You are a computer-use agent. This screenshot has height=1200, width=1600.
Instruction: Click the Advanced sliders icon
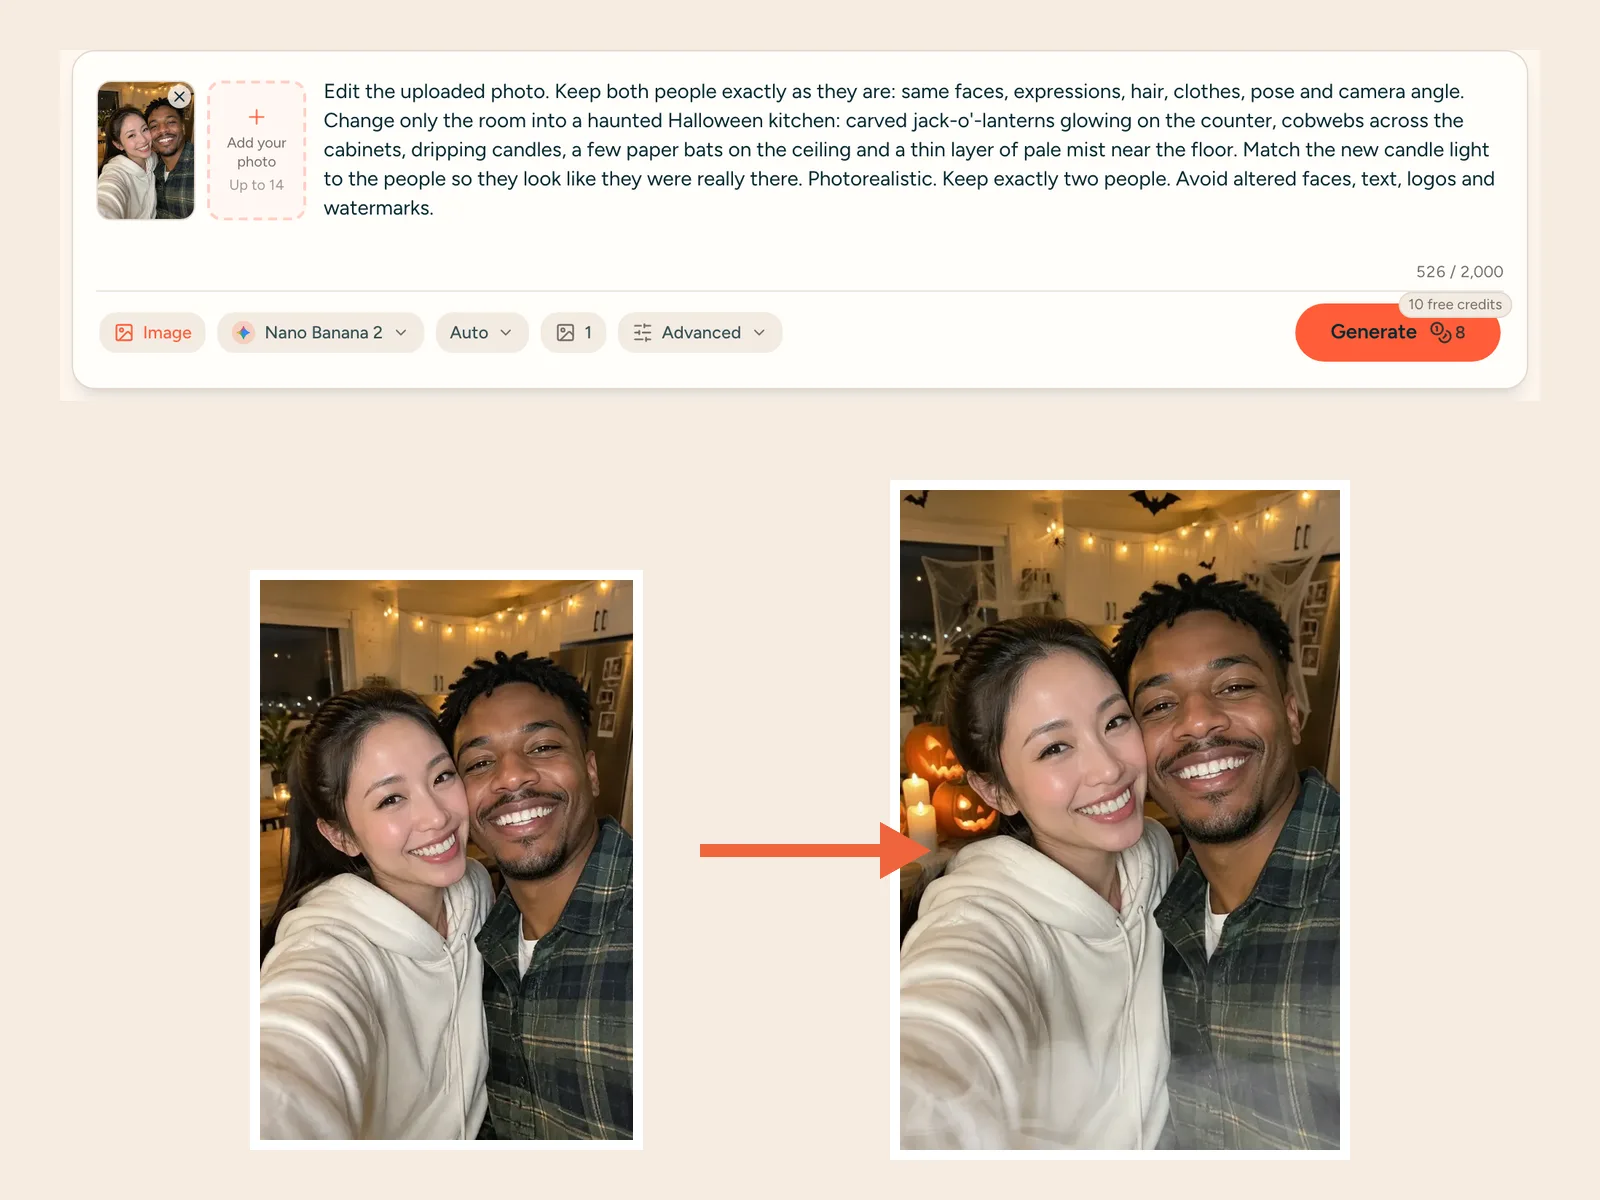(x=642, y=332)
